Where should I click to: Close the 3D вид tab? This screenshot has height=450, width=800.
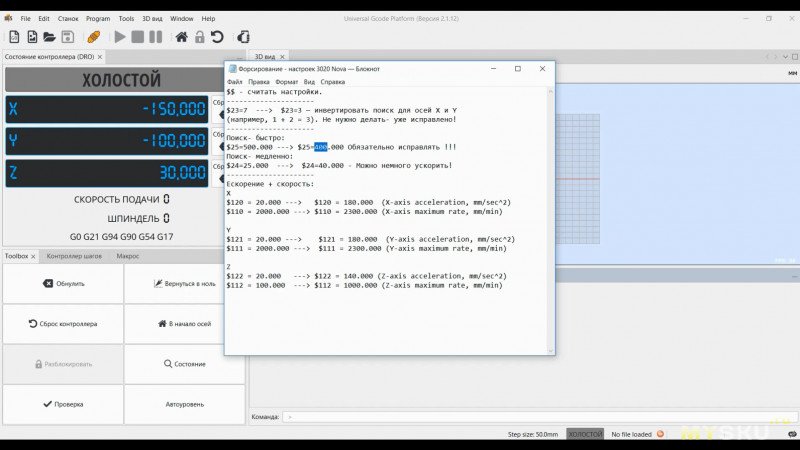[x=282, y=57]
